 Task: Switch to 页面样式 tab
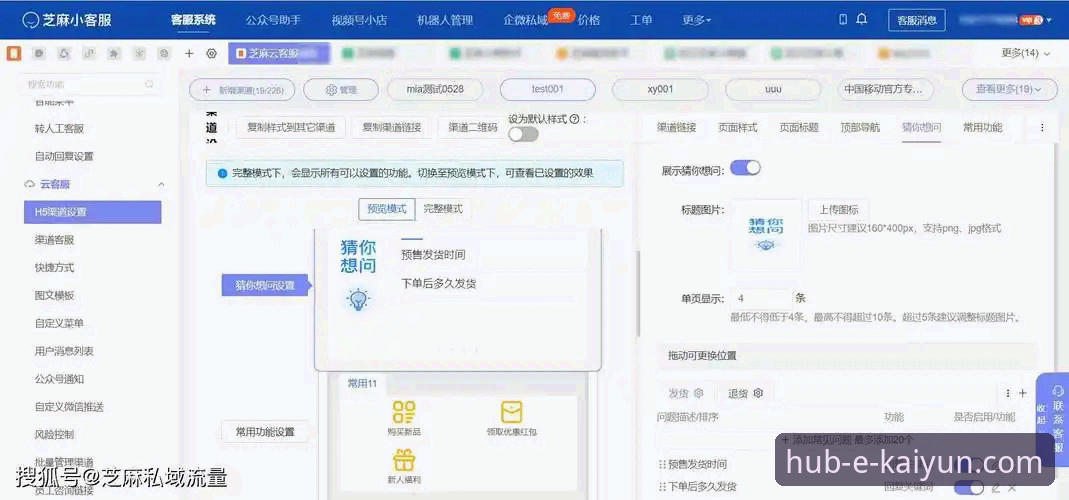click(738, 128)
